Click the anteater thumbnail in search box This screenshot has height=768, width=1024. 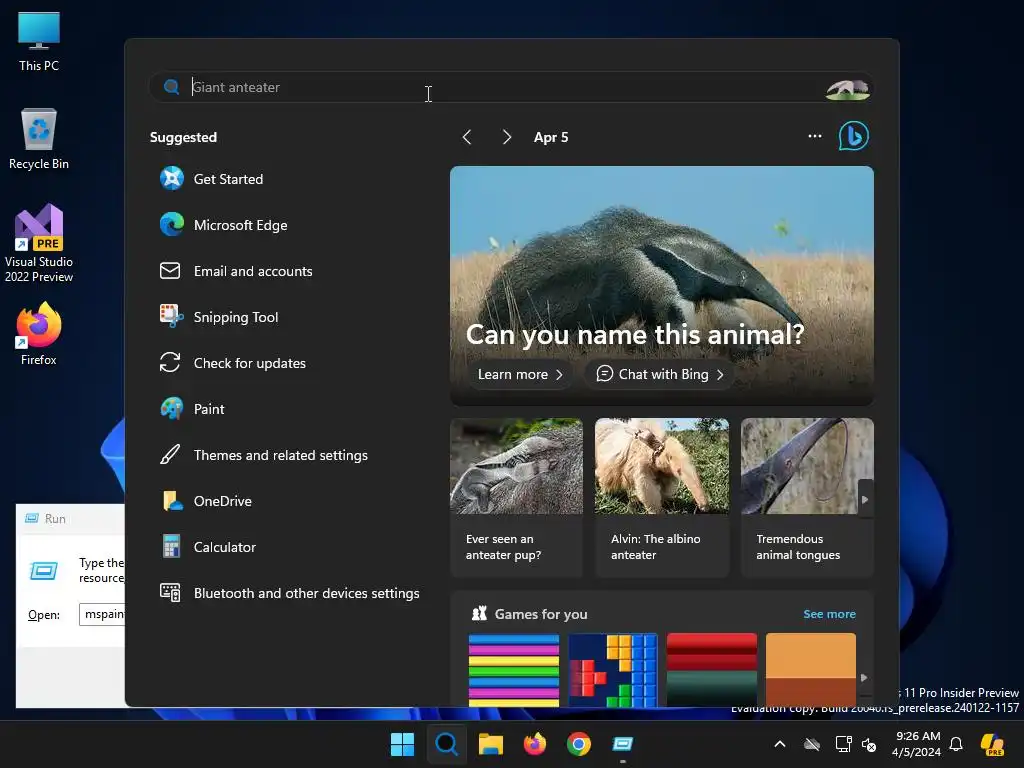[x=847, y=88]
